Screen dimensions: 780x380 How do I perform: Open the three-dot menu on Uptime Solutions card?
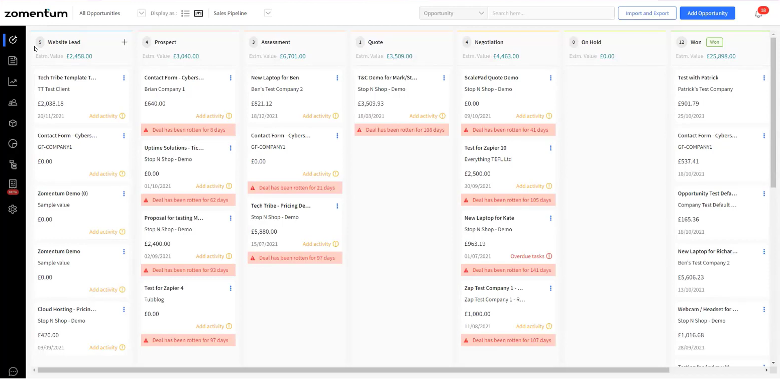pos(230,148)
